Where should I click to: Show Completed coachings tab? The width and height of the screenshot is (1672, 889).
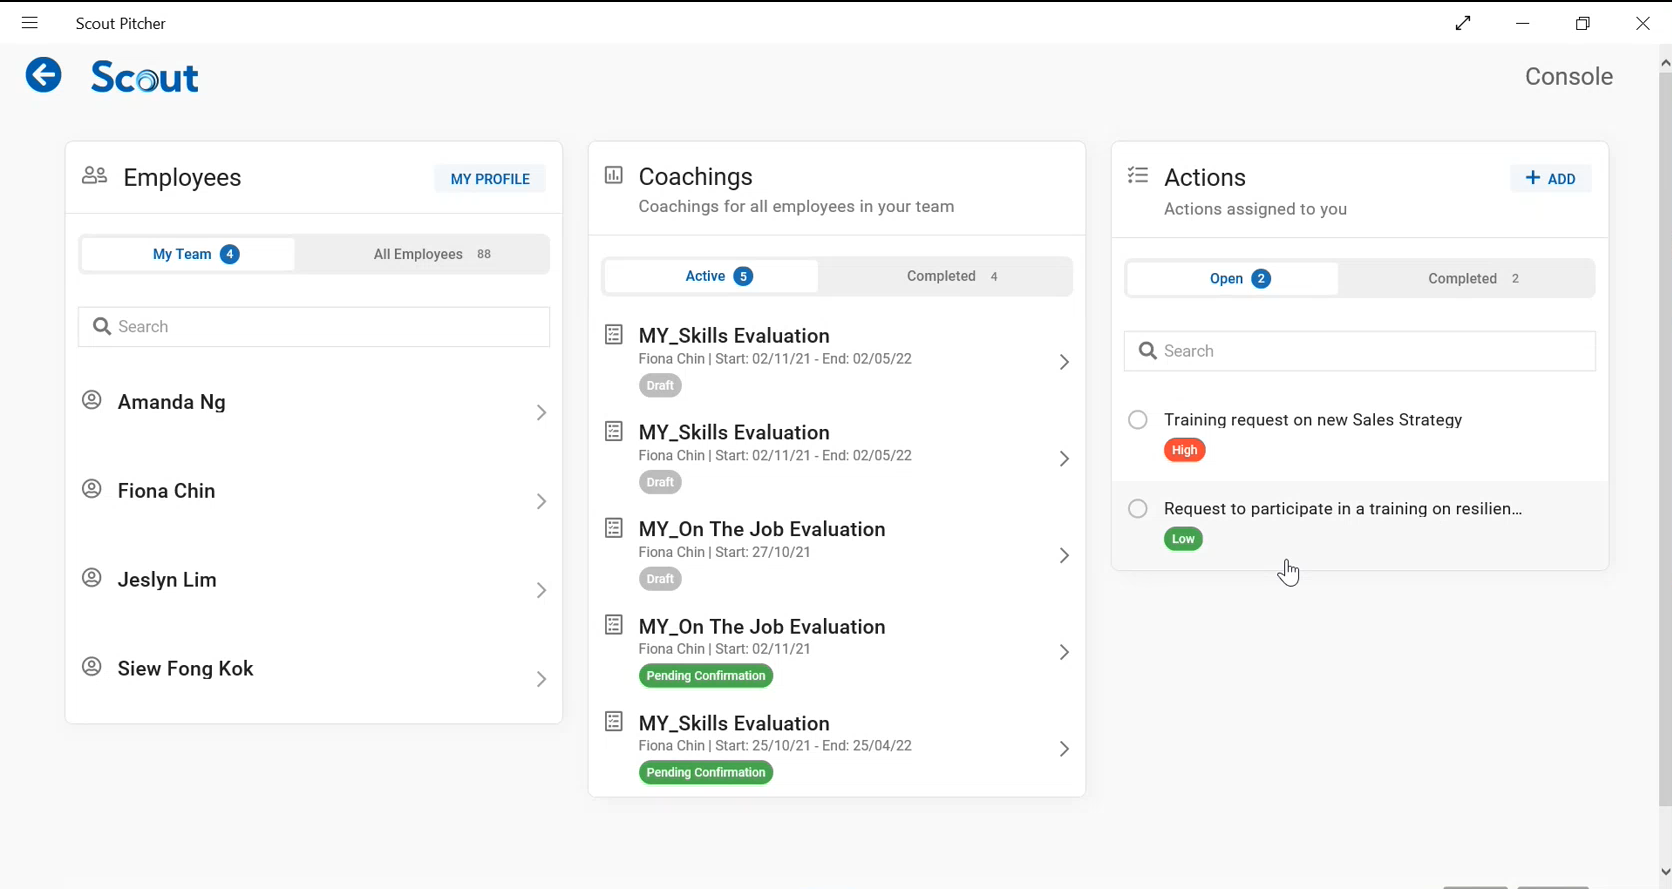951,277
